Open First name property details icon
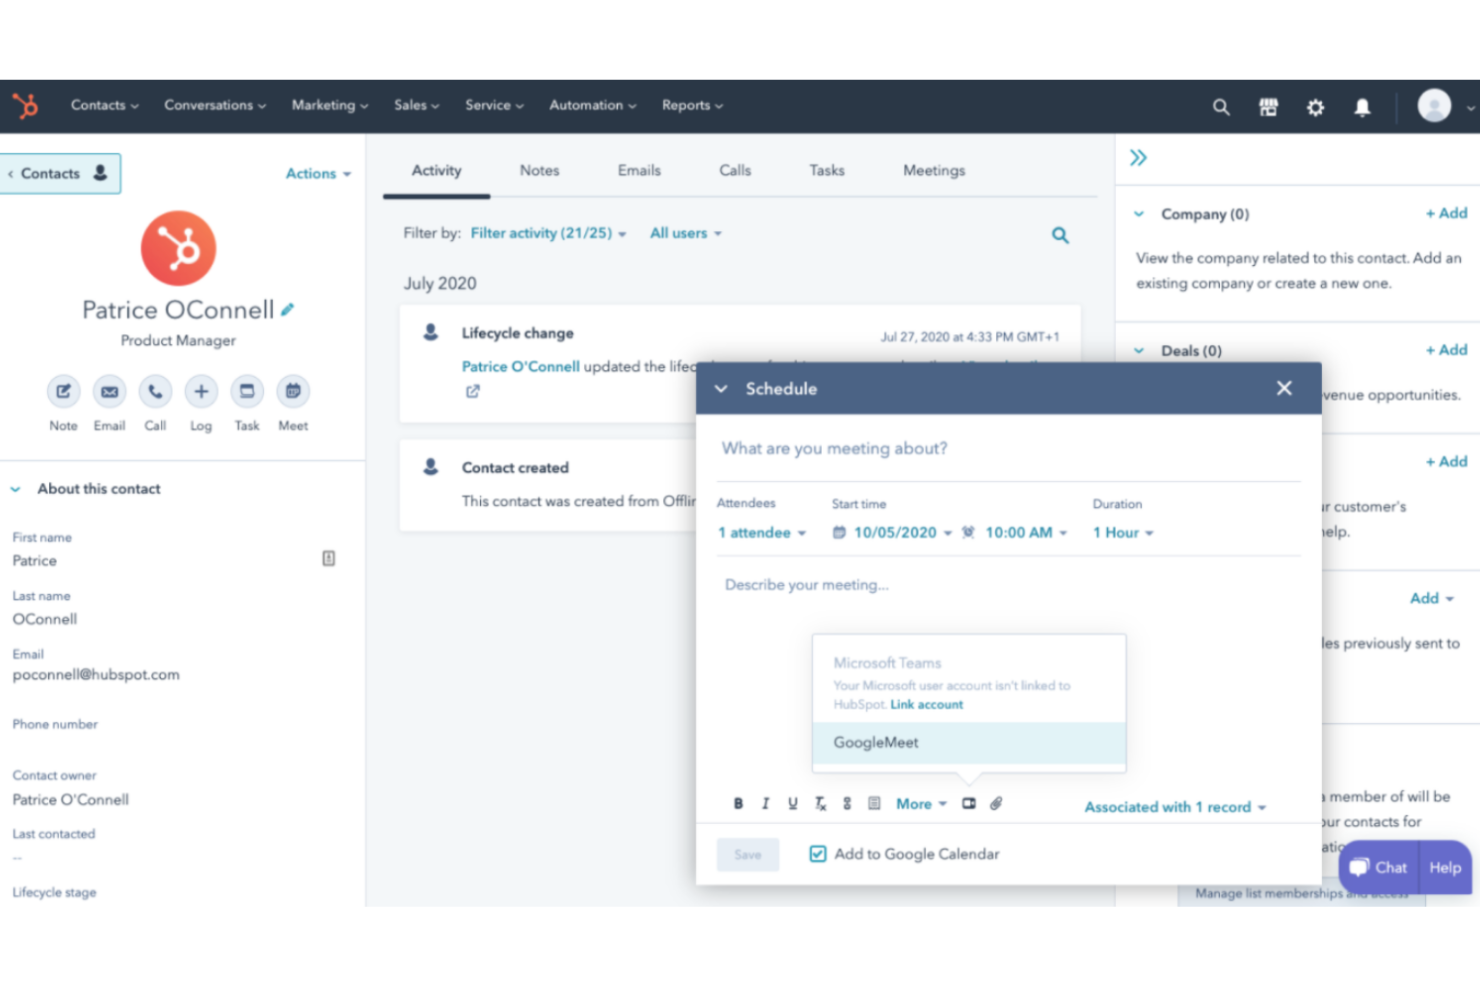The image size is (1480, 987). (x=328, y=558)
